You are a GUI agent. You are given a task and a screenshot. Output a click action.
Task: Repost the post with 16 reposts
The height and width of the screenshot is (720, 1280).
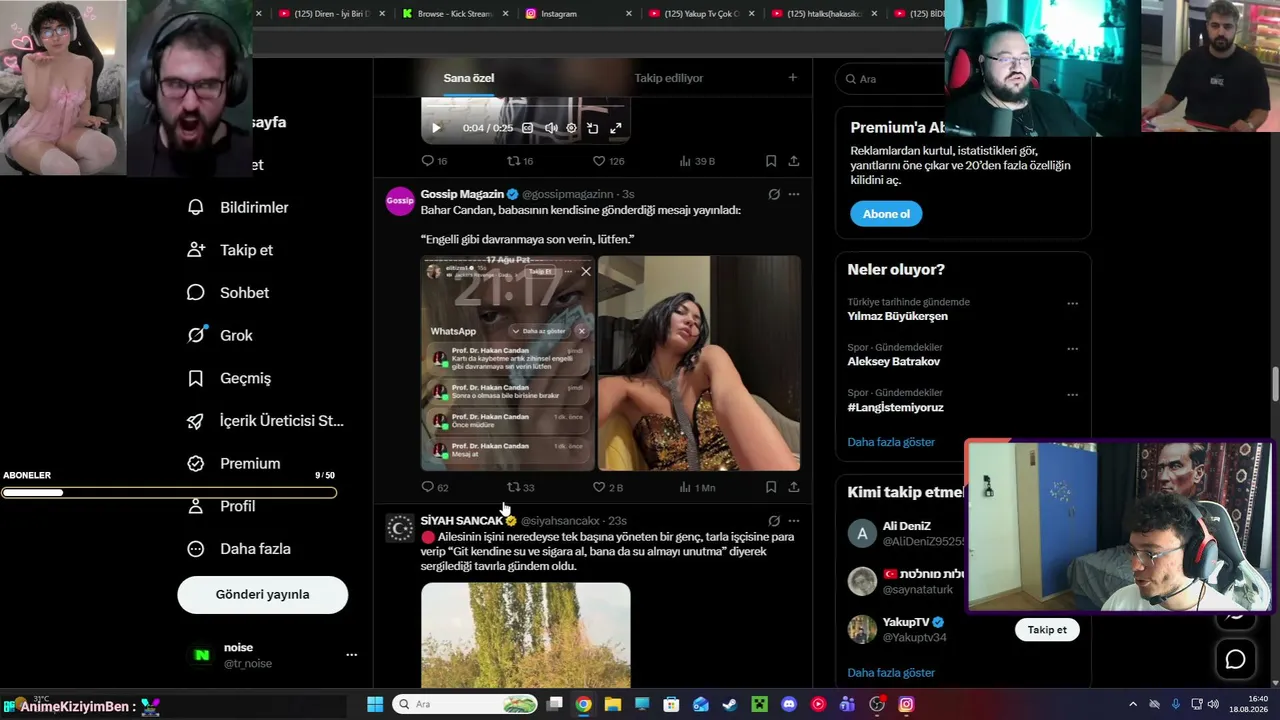click(520, 161)
